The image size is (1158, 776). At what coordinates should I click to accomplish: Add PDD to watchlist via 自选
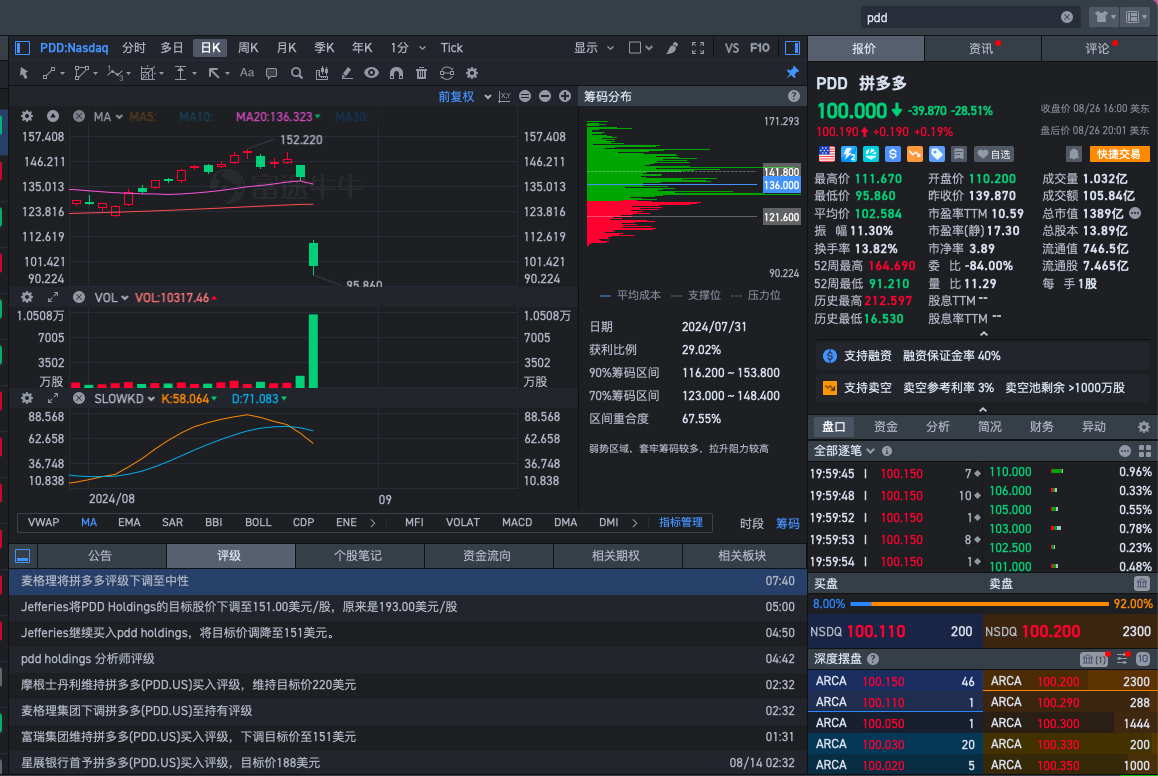993,154
